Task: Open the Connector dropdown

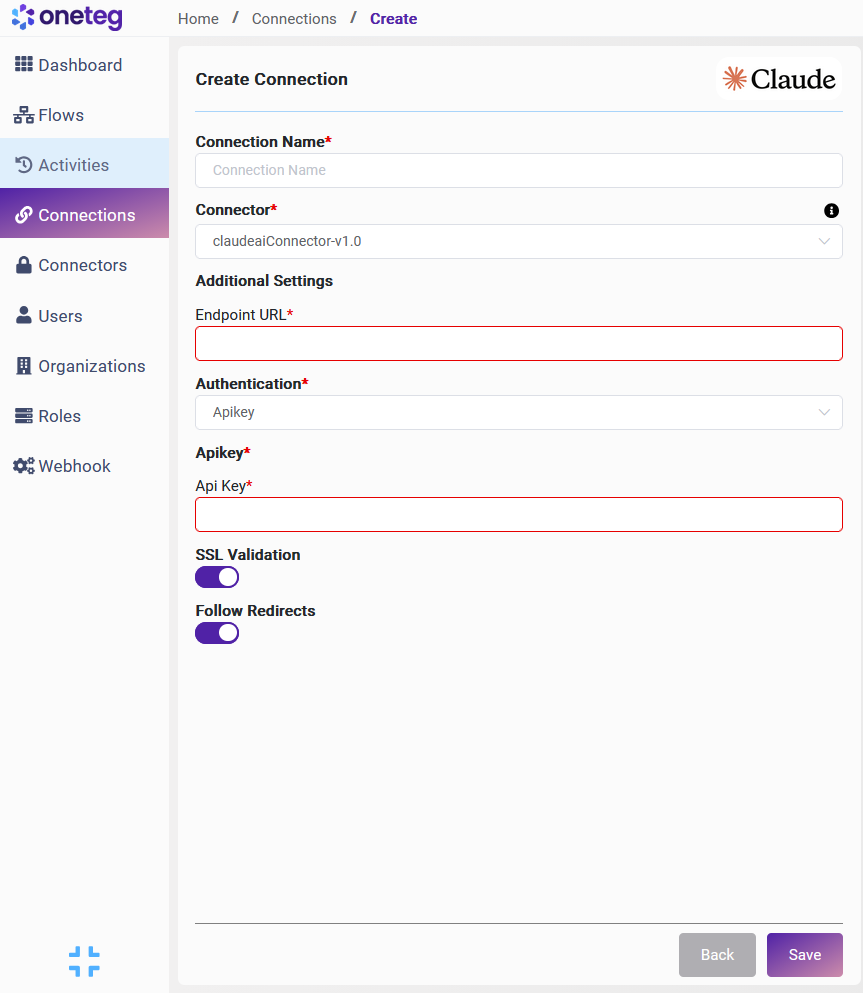Action: (518, 241)
